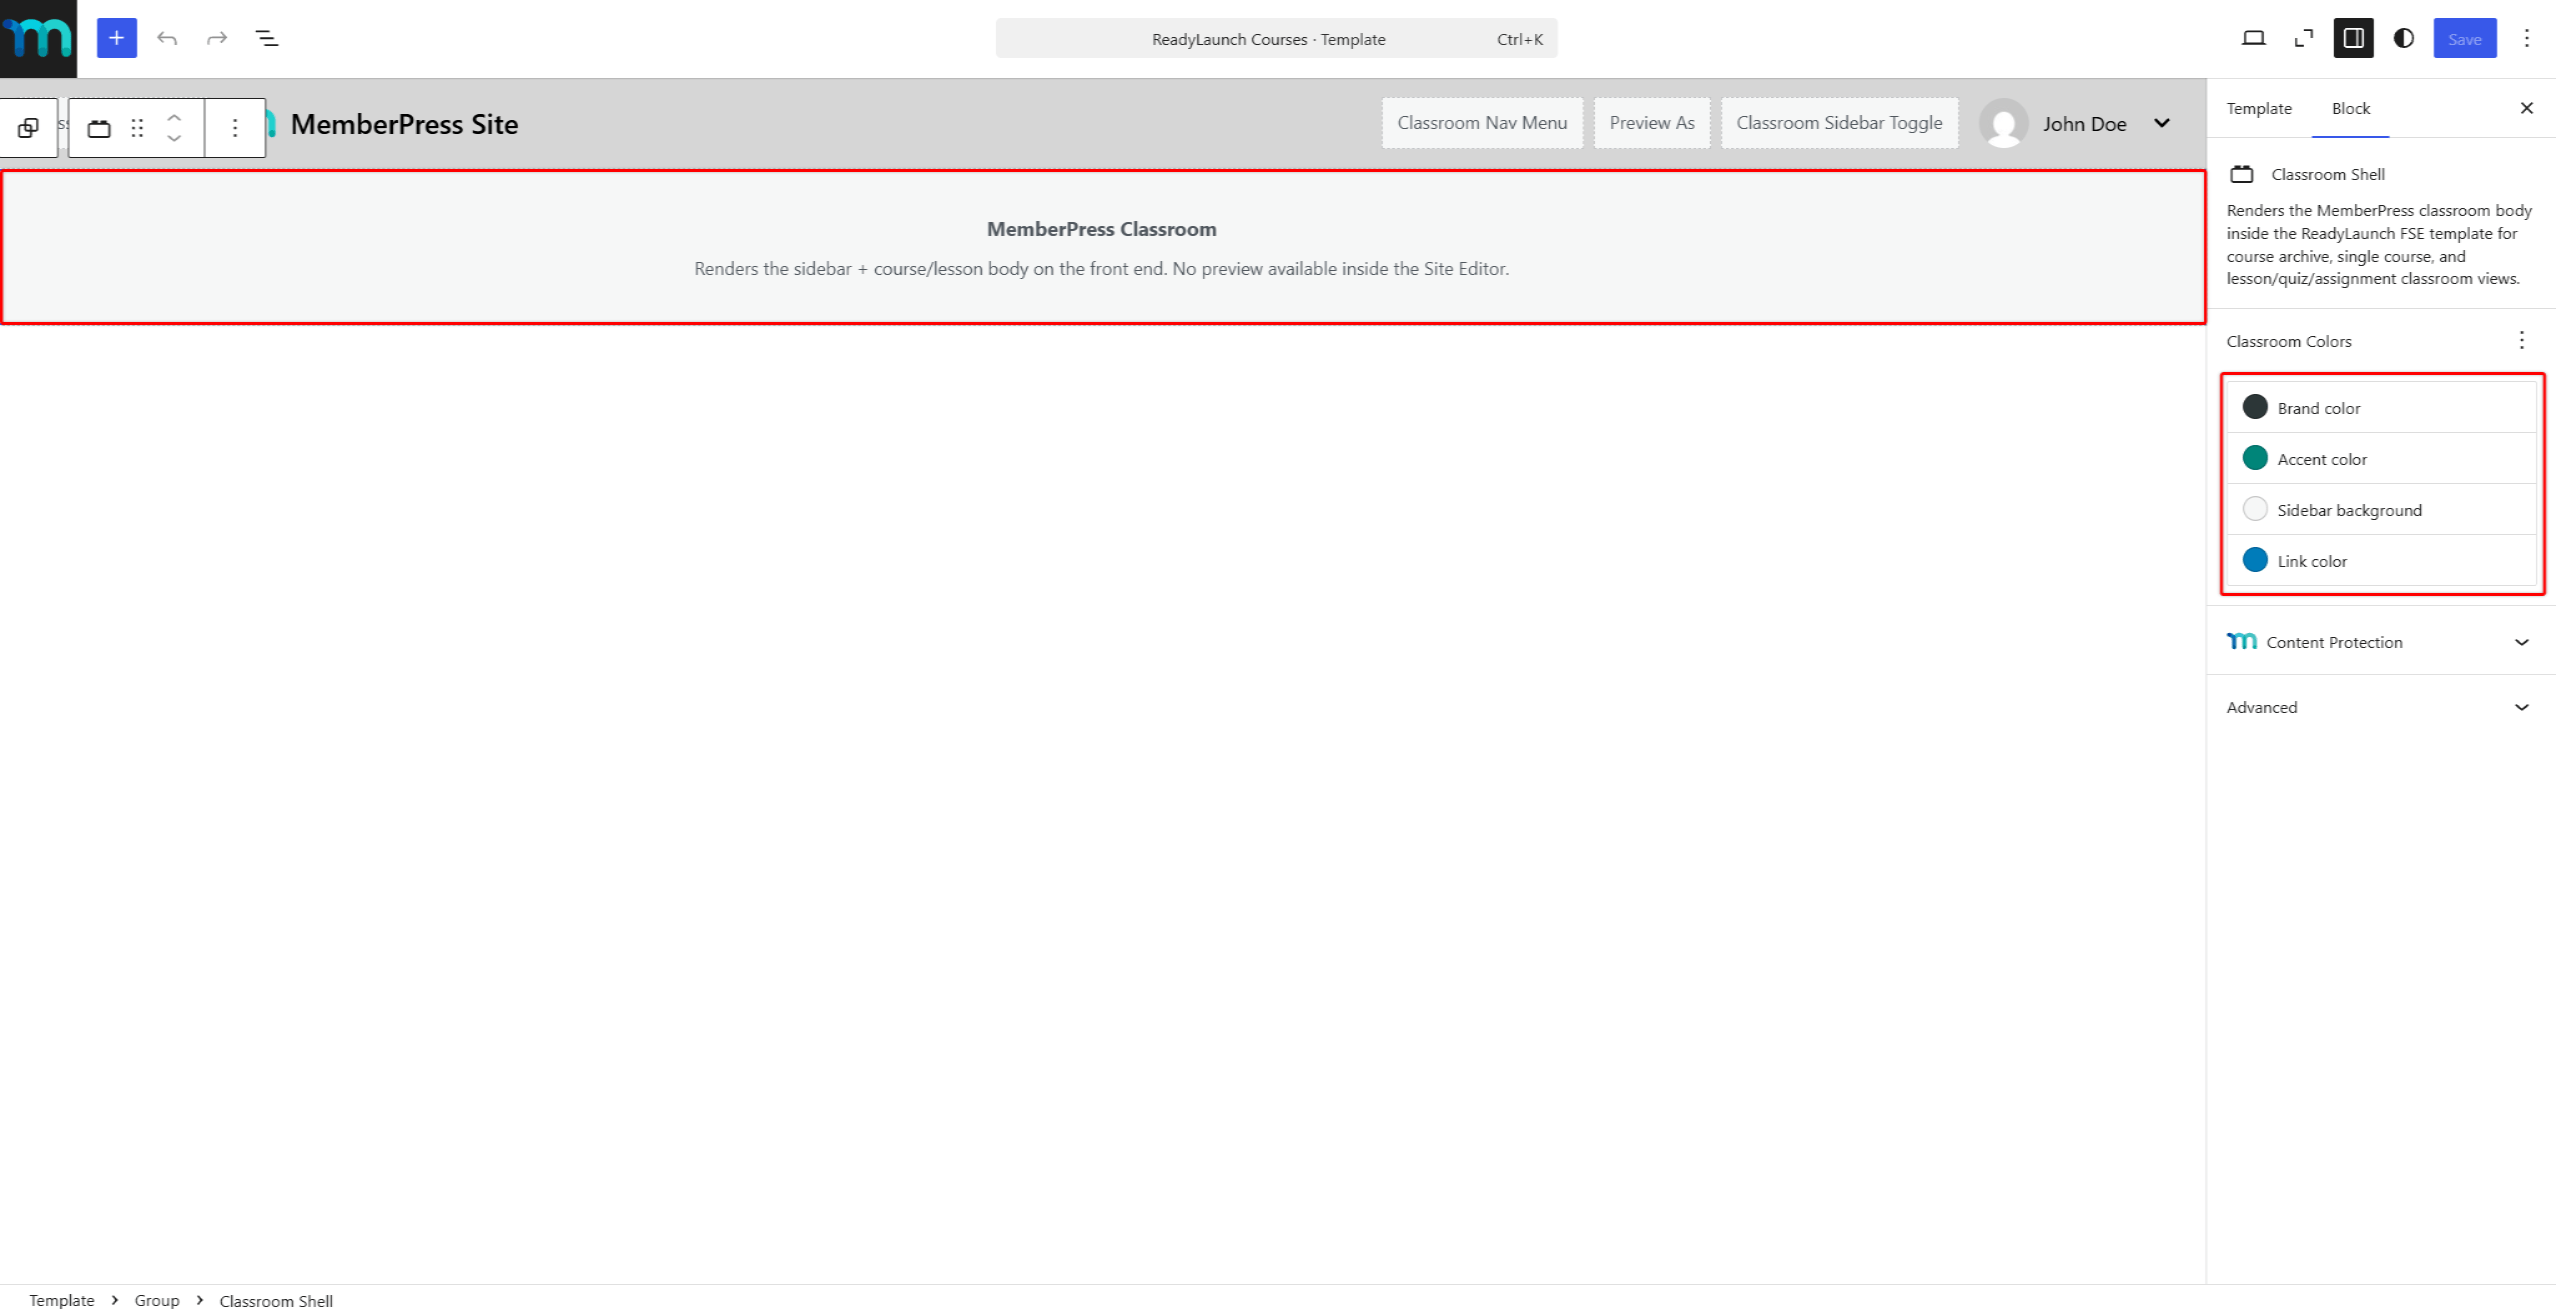Click the MemberPress Site title
This screenshot has width=2556, height=1309.
tap(404, 124)
